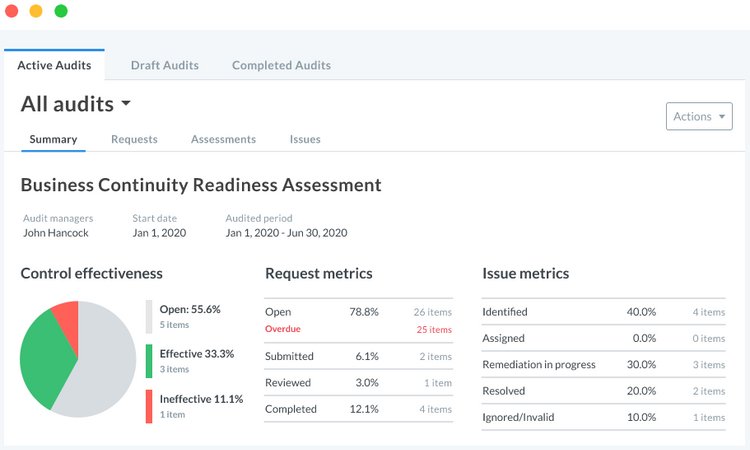Click the Request metrics heading
Viewport: 750px width, 450px height.
[x=319, y=273]
